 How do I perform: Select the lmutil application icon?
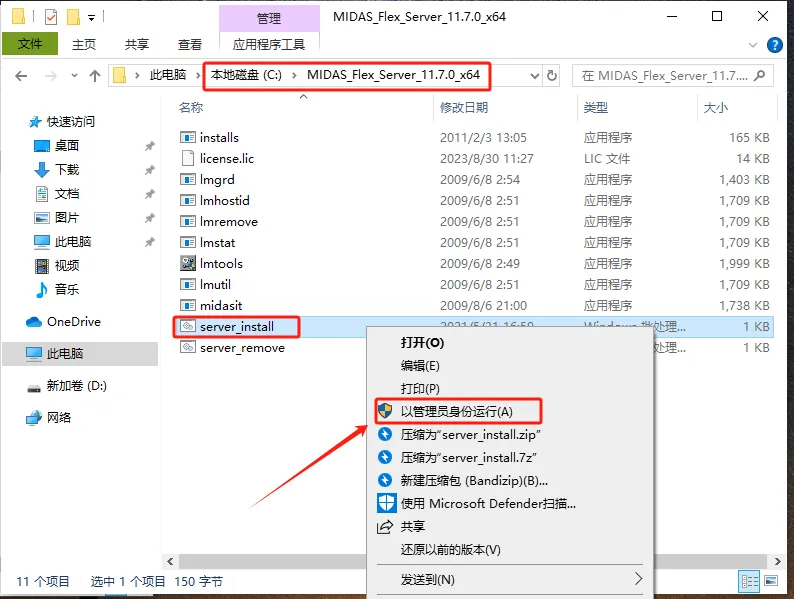click(x=188, y=285)
